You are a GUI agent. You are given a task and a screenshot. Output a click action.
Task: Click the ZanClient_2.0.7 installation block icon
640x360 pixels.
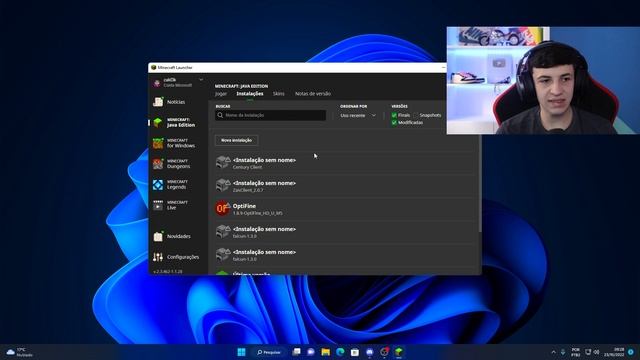[223, 185]
